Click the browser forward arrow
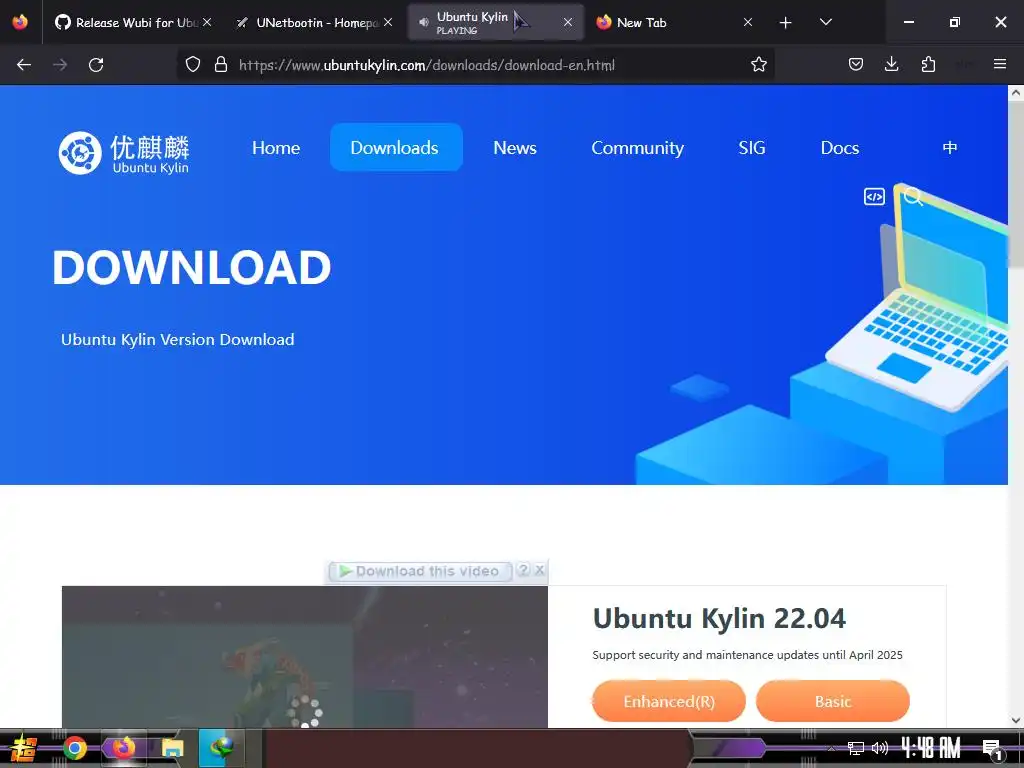This screenshot has width=1024, height=768. coord(60,65)
